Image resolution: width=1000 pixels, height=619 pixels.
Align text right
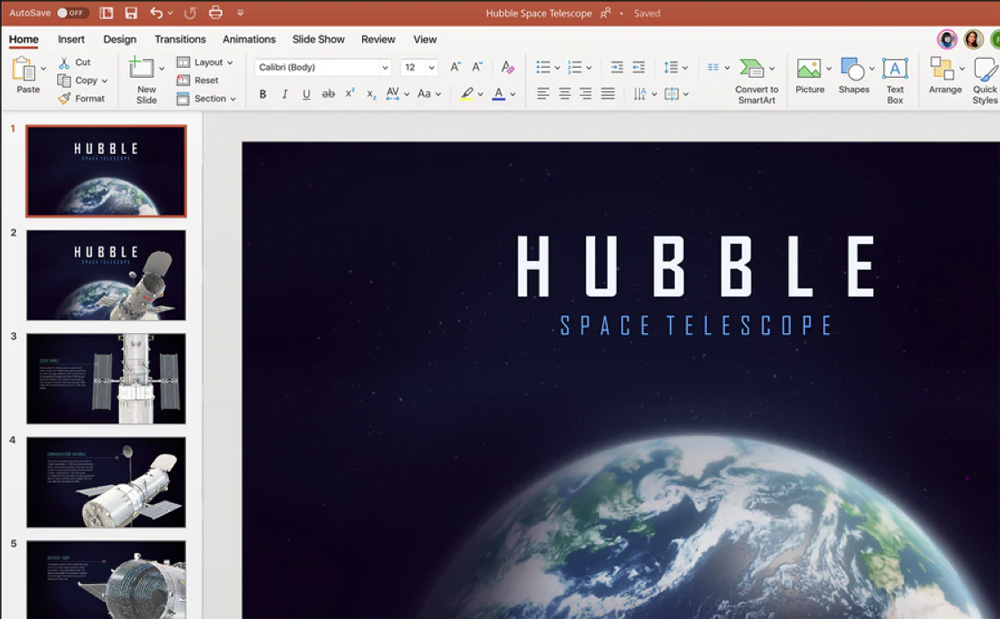tap(586, 94)
